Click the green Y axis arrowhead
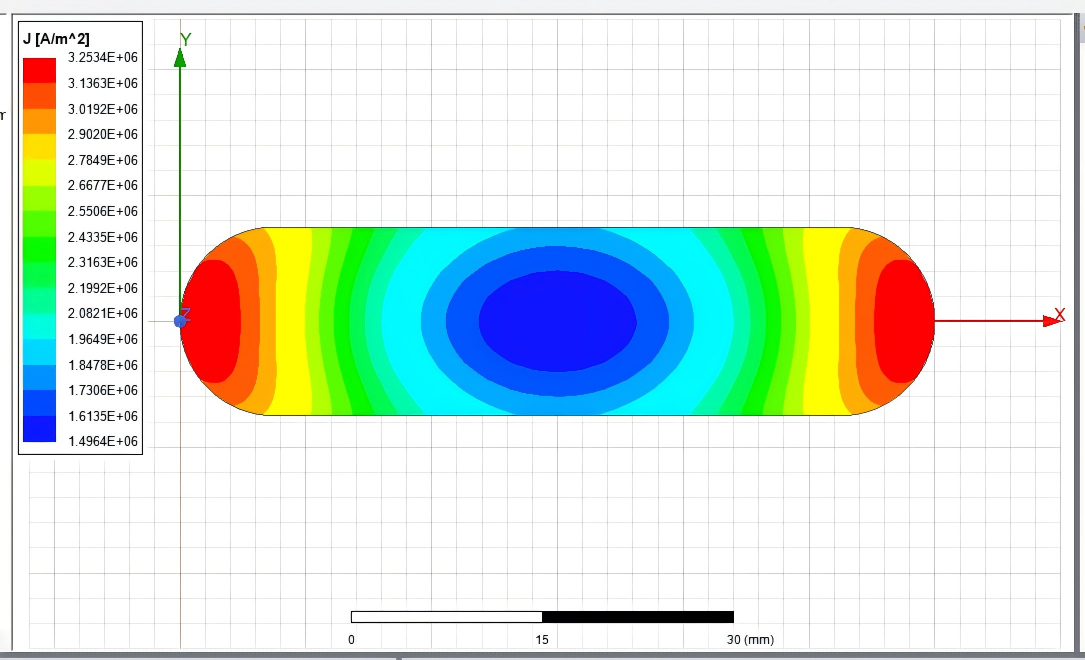The height and width of the screenshot is (660, 1085). pos(180,57)
